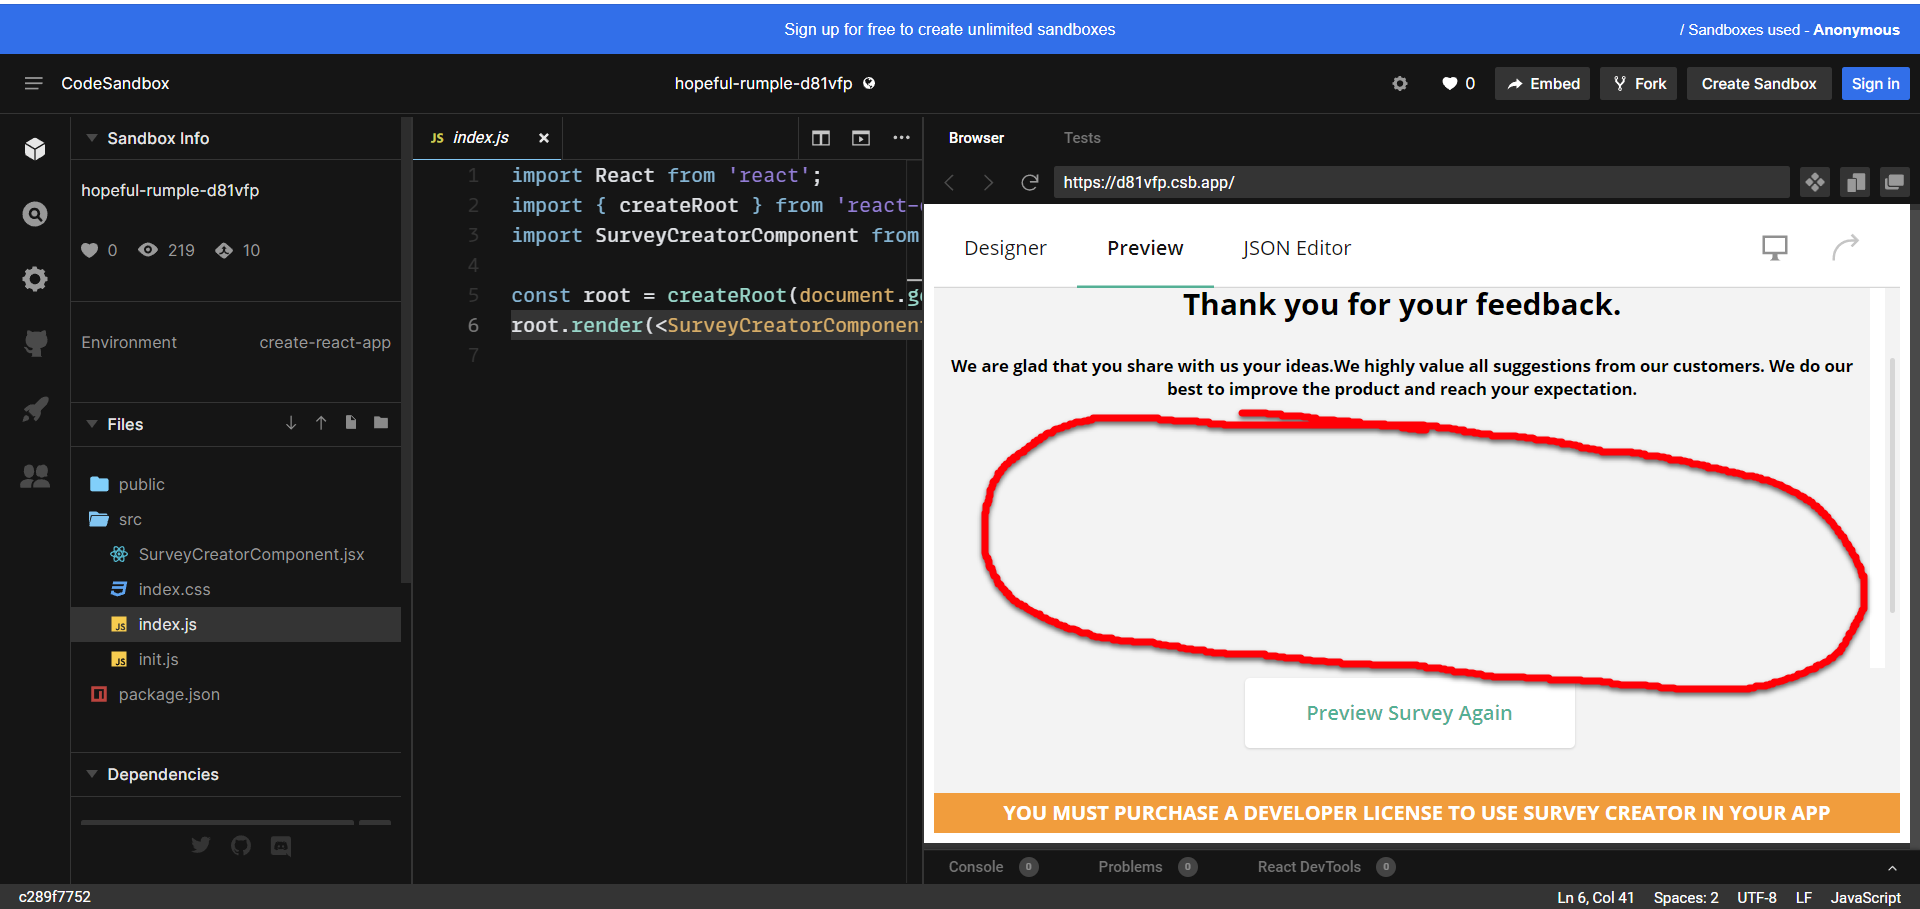Image resolution: width=1920 pixels, height=909 pixels.
Task: Toggle the responsive preview monitor icon
Action: click(x=1774, y=247)
